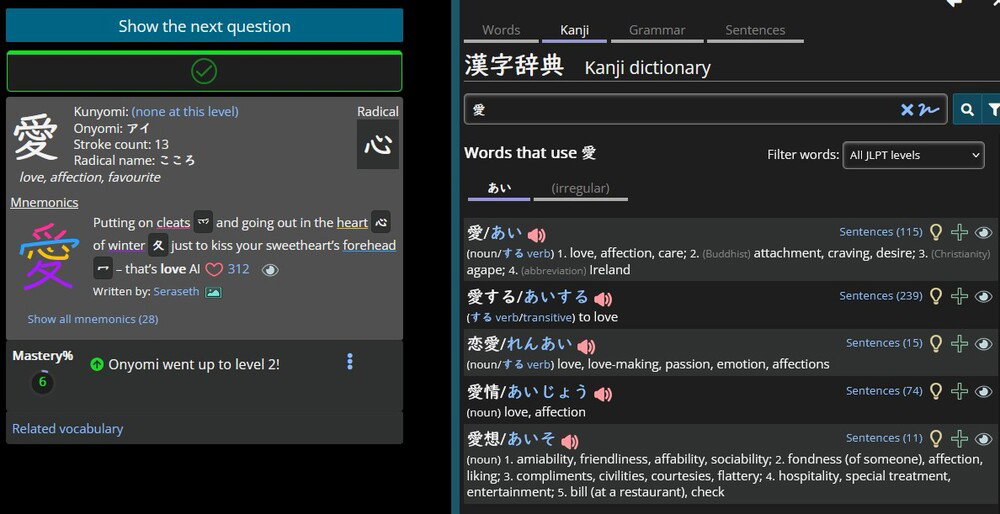Play audio for 恋愛 pronunciation
The image size is (1000, 514).
pos(586,346)
